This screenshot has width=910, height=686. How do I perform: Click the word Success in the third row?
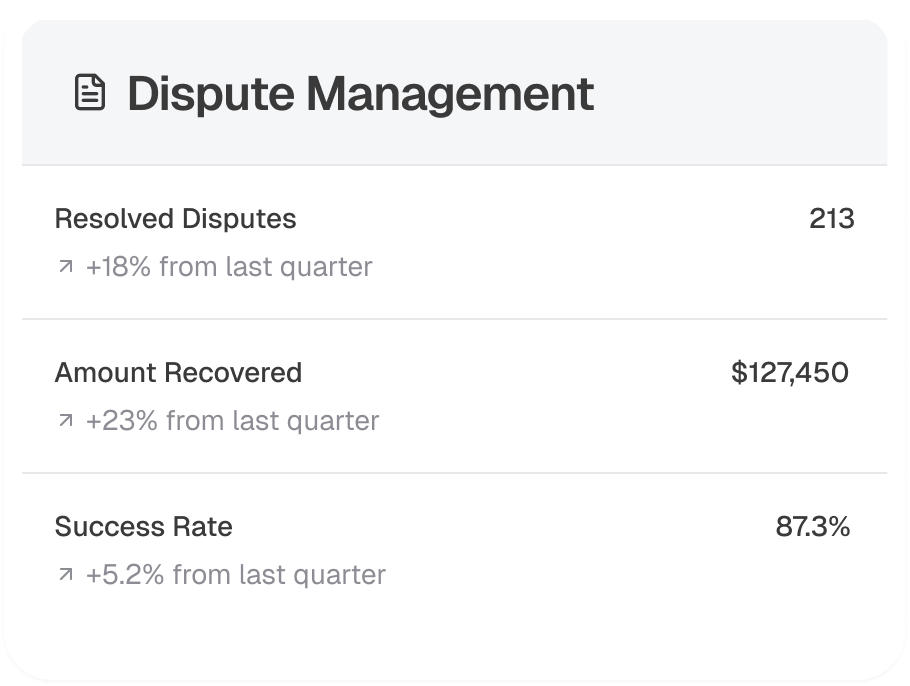click(x=112, y=527)
